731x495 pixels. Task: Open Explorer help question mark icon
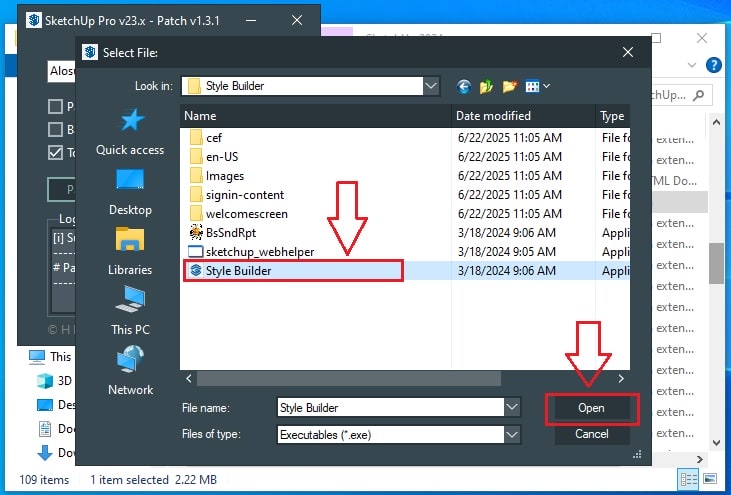(714, 65)
